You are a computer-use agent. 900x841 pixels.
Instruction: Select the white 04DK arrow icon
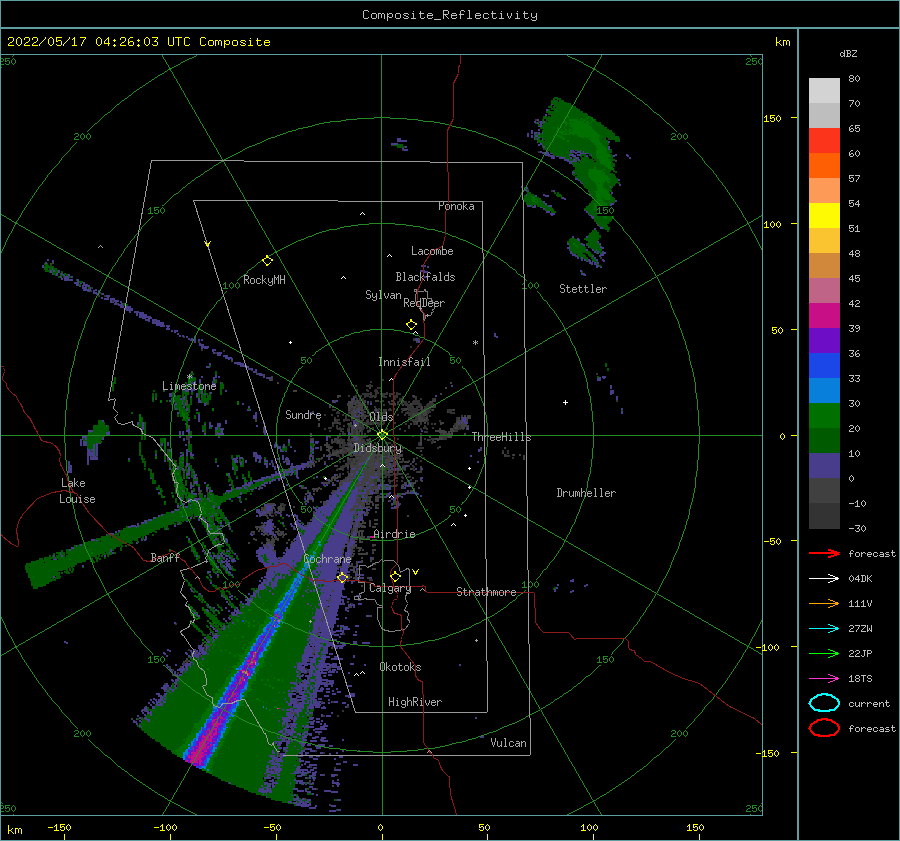click(824, 578)
